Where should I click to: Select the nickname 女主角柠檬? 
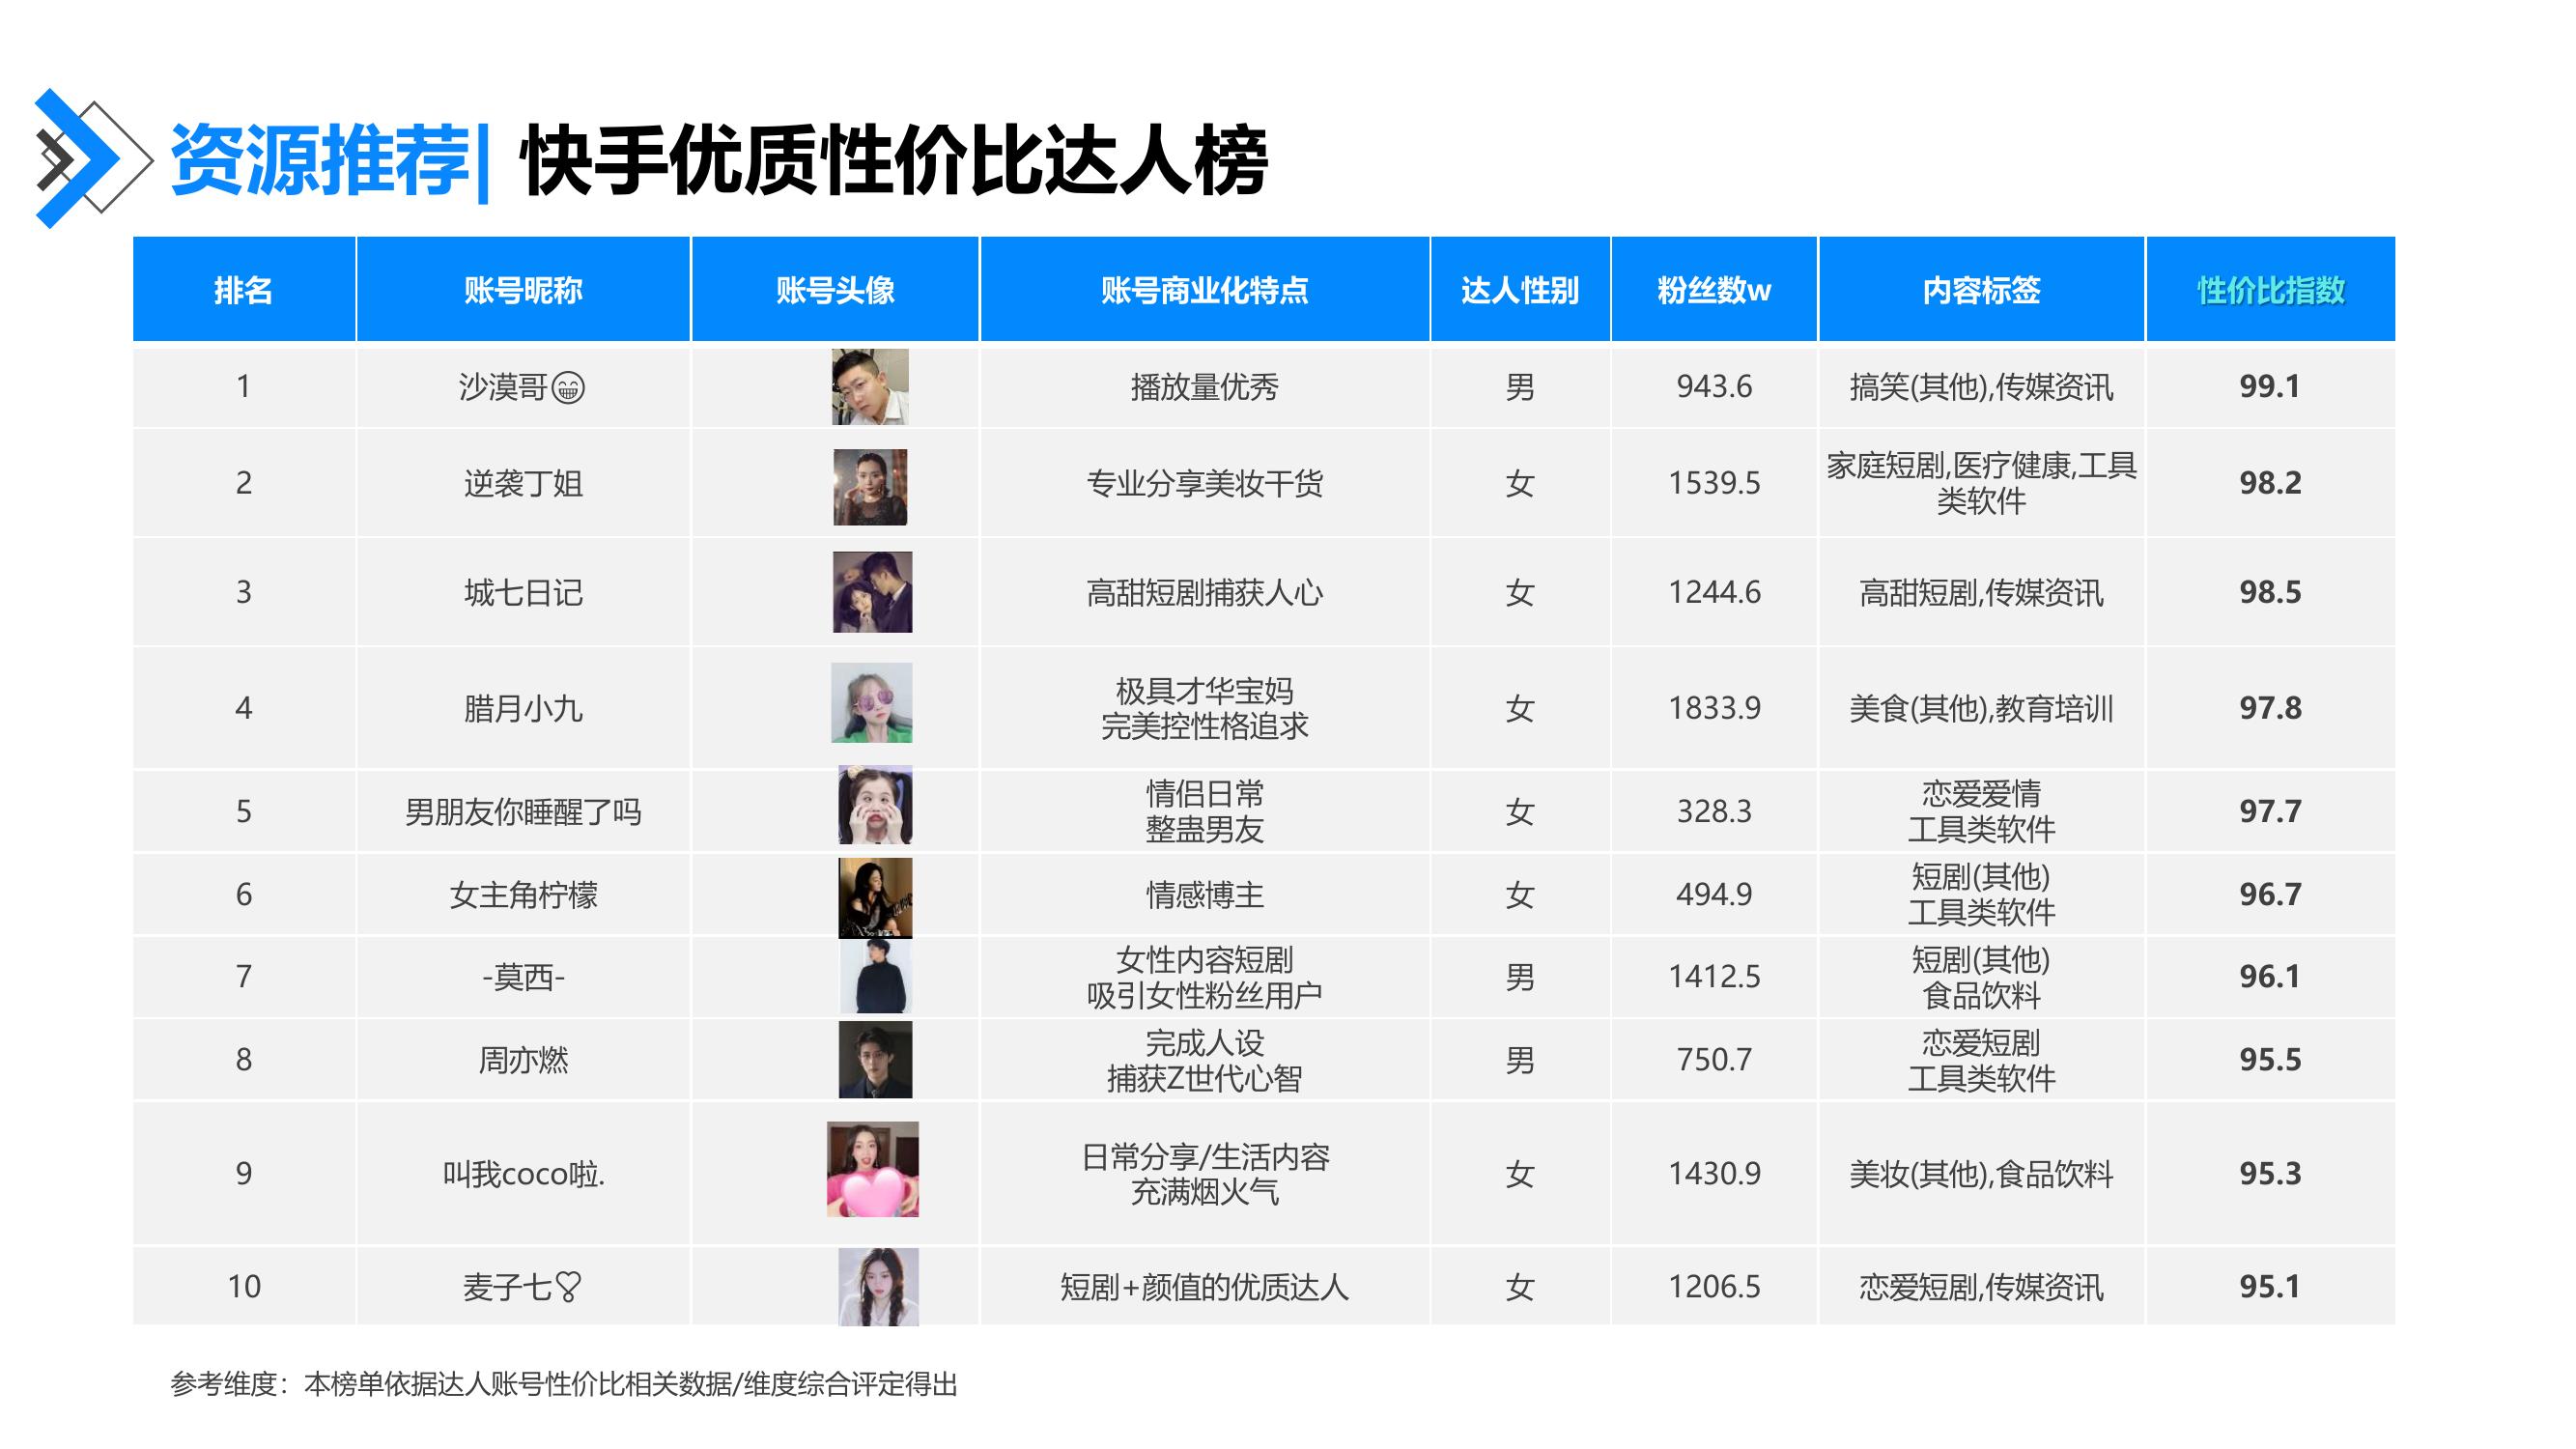click(523, 895)
